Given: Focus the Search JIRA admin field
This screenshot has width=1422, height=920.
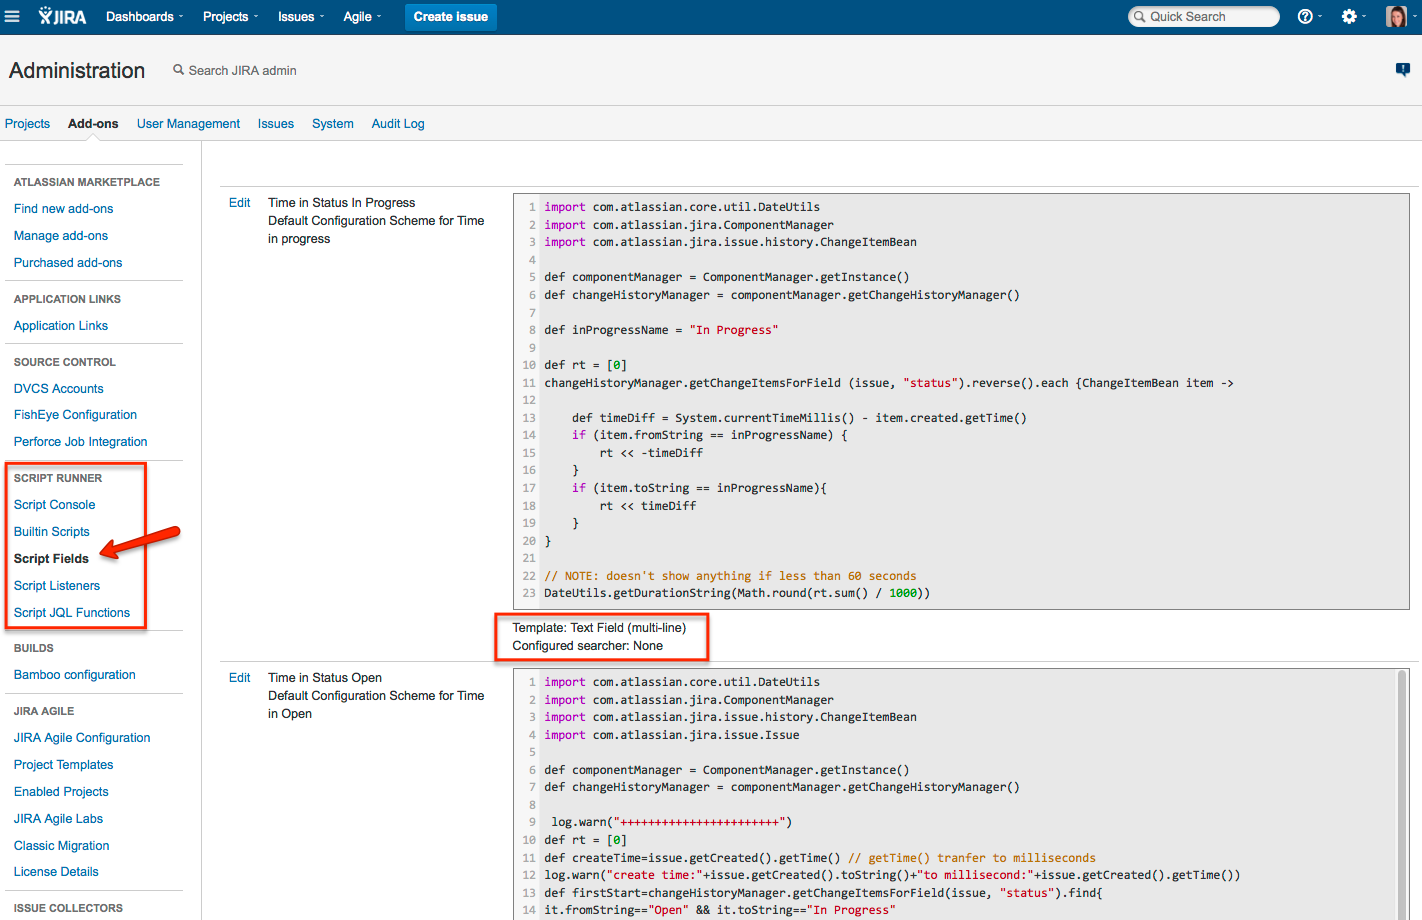Looking at the screenshot, I should click(242, 70).
